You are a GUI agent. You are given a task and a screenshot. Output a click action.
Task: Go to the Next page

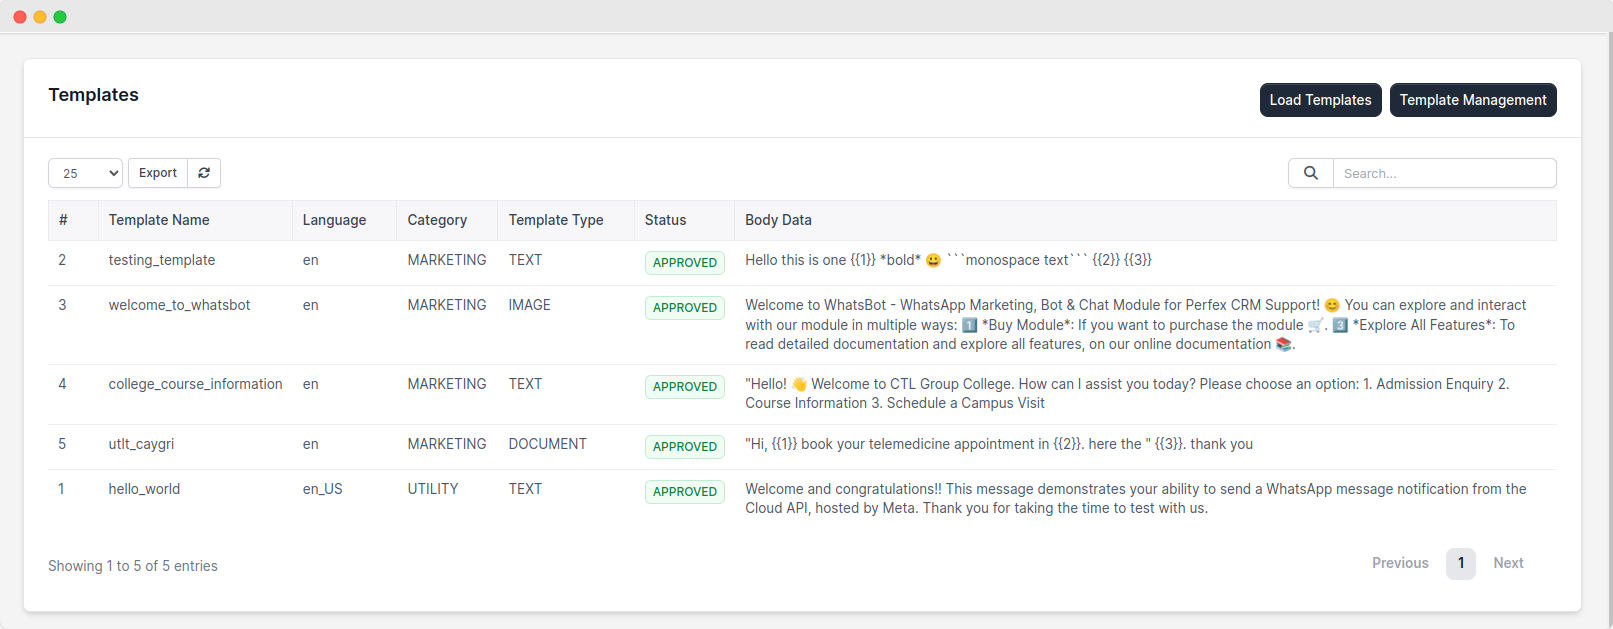1508,563
